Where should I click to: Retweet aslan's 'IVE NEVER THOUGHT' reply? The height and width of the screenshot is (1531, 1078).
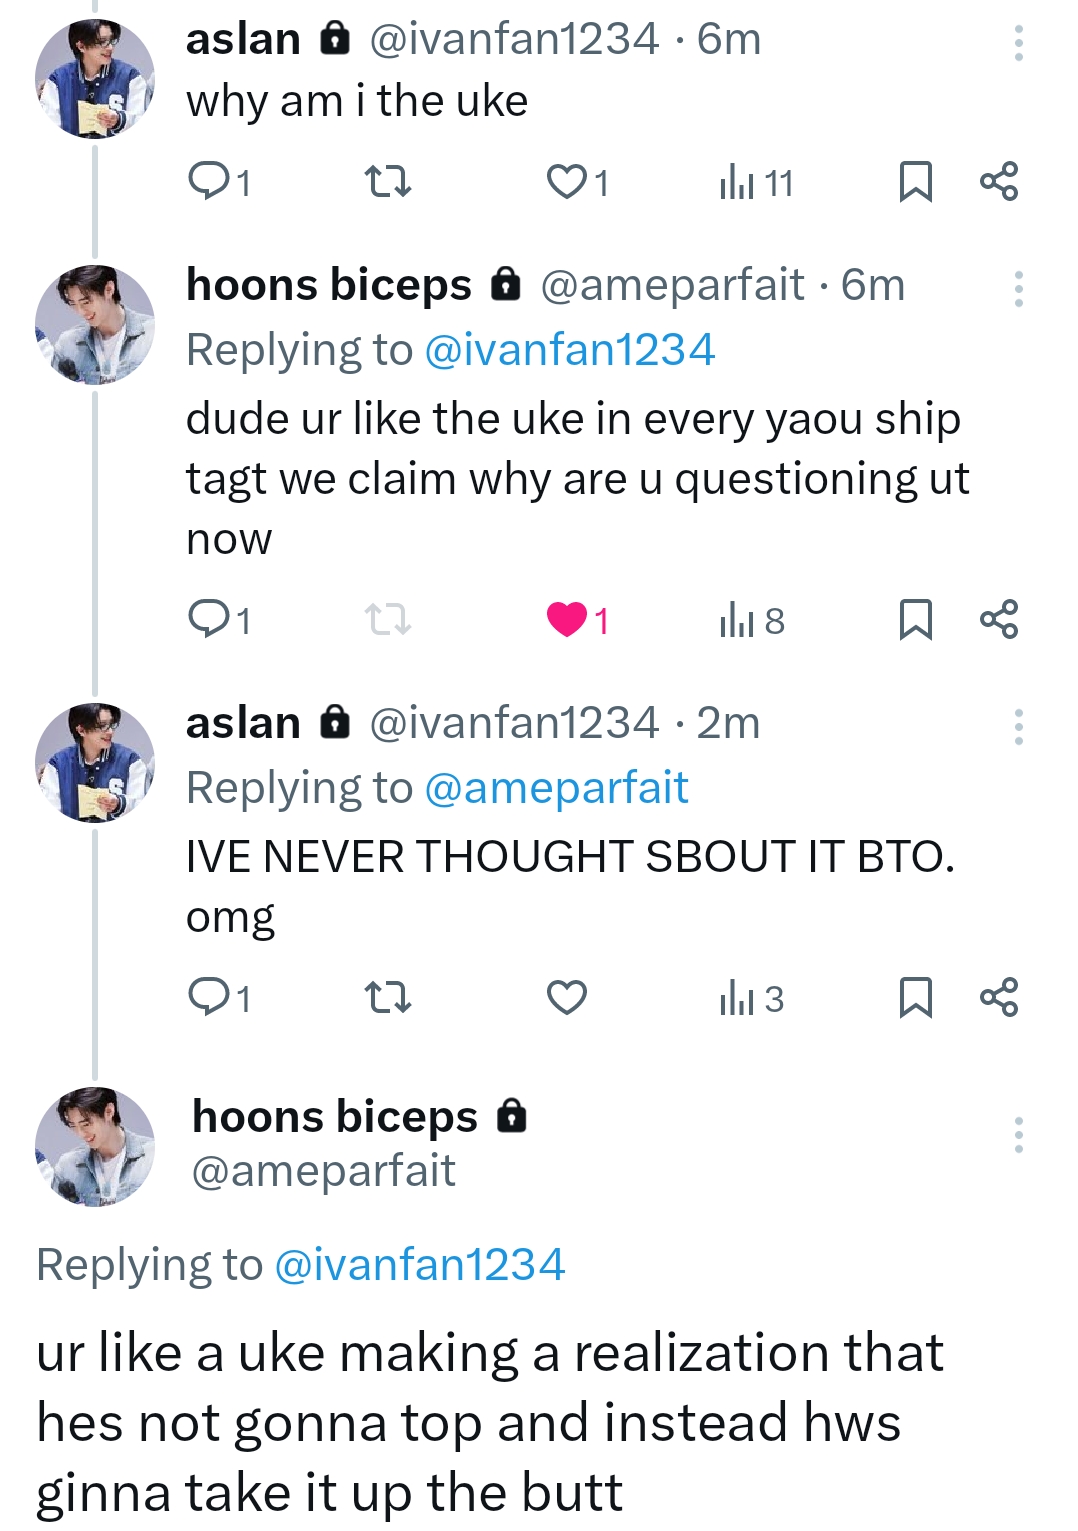tap(387, 997)
